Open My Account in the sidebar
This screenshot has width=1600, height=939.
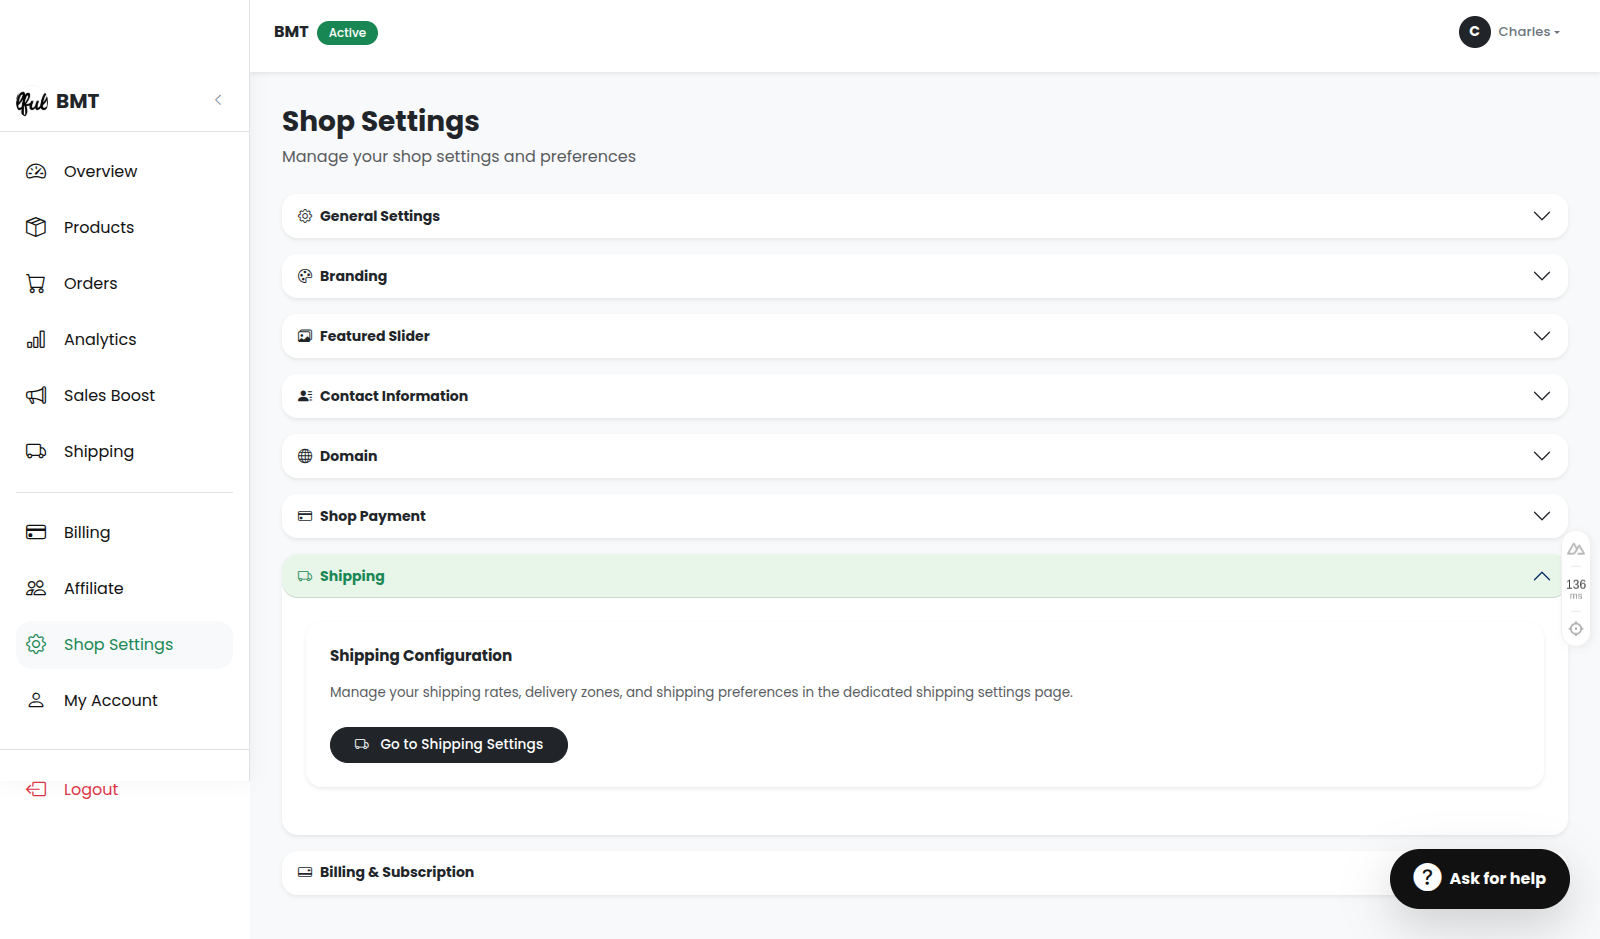point(124,700)
